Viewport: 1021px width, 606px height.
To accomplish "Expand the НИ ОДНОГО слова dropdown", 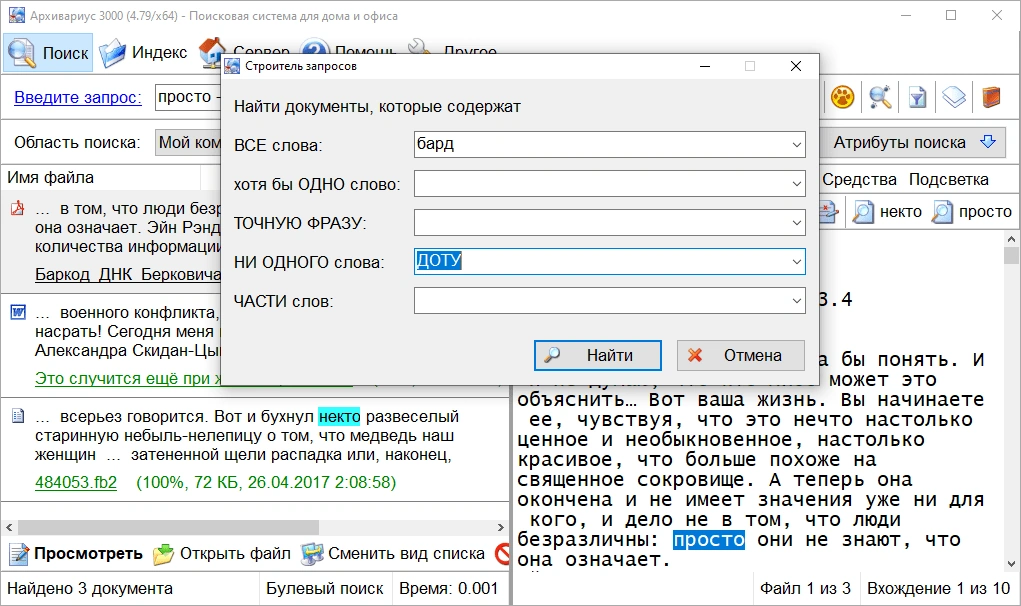I will [796, 262].
